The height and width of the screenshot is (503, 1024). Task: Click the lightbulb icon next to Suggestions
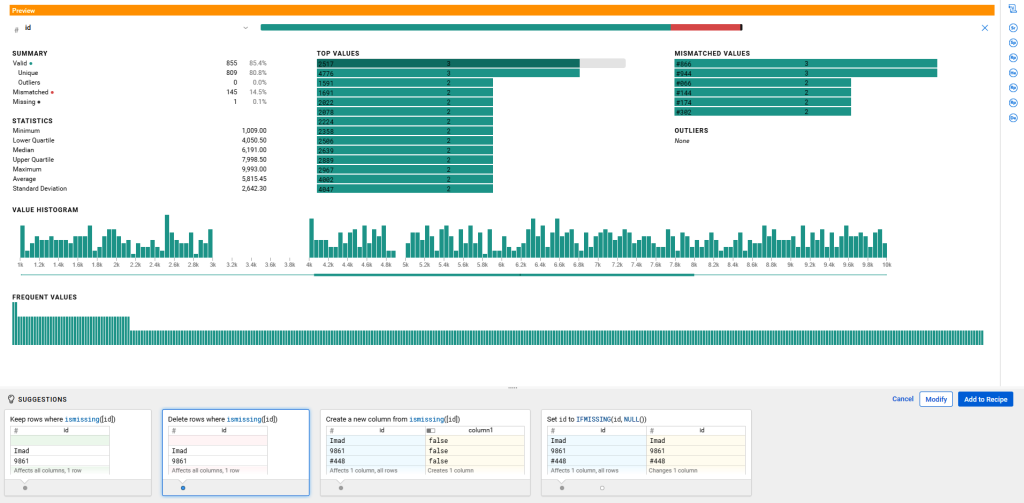tap(10, 399)
